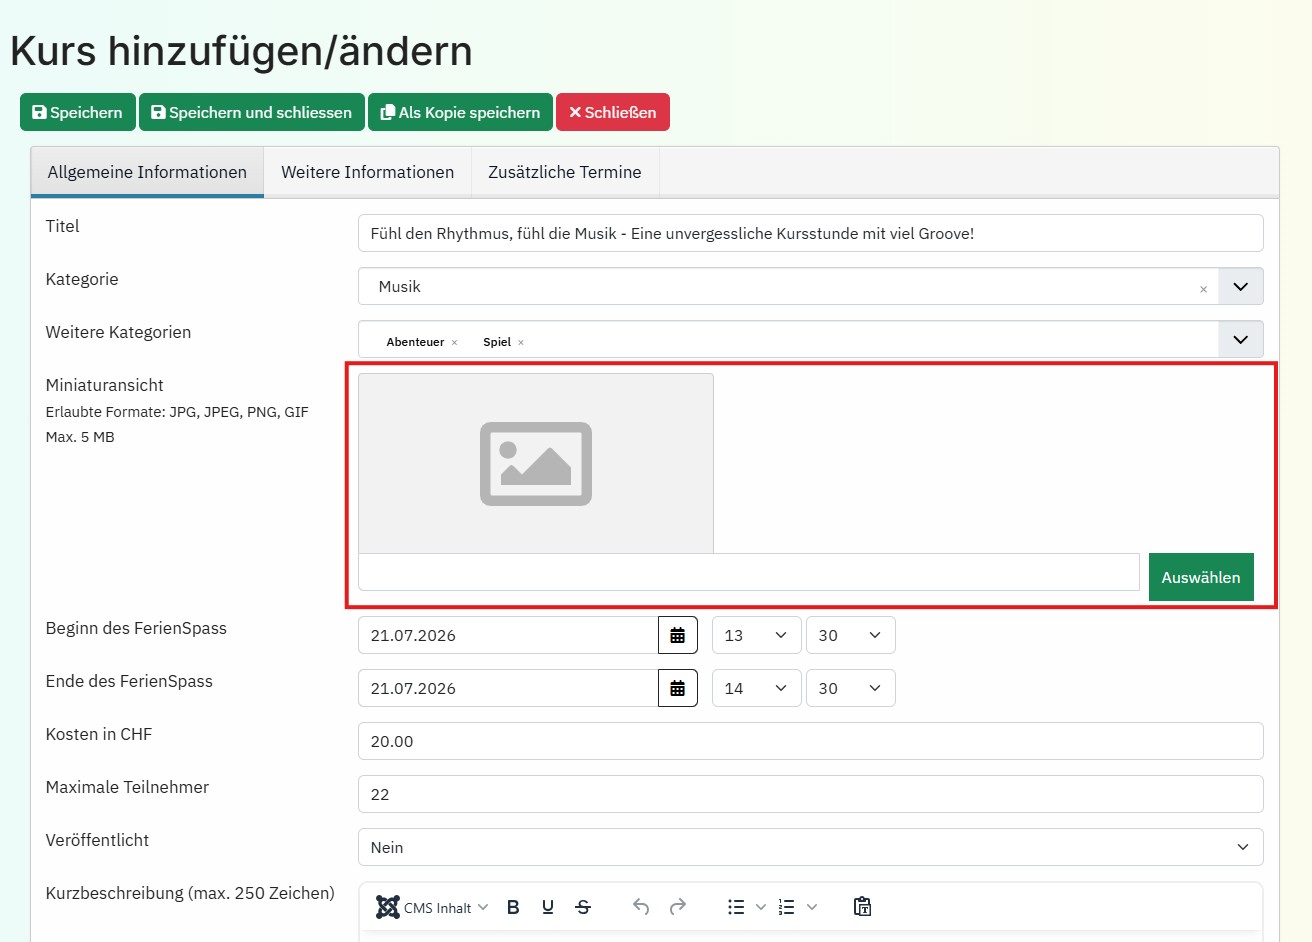Click Speichern und schliessen button
This screenshot has height=942, width=1312.
click(251, 112)
